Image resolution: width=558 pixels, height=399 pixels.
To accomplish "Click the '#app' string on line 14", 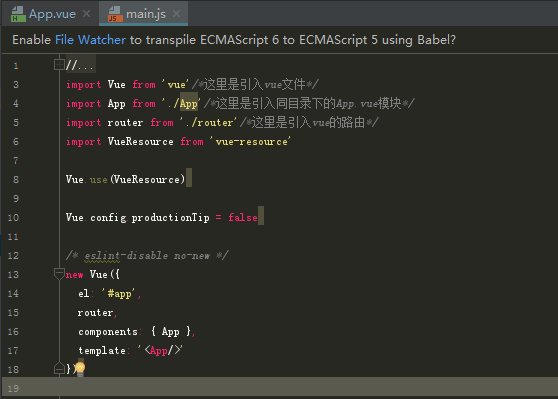I will coord(120,294).
